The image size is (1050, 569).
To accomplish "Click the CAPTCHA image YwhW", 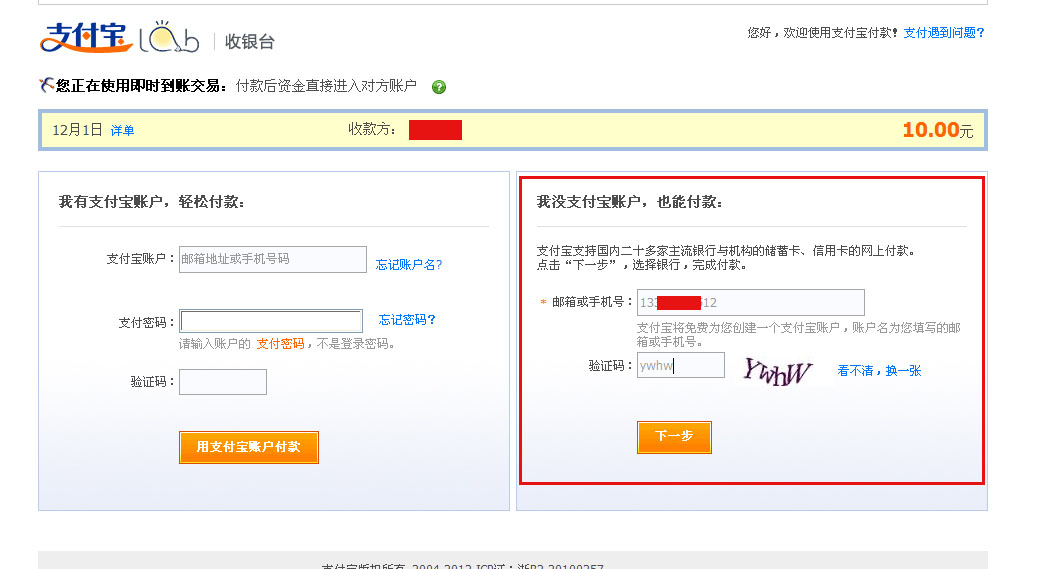I will pyautogui.click(x=777, y=370).
